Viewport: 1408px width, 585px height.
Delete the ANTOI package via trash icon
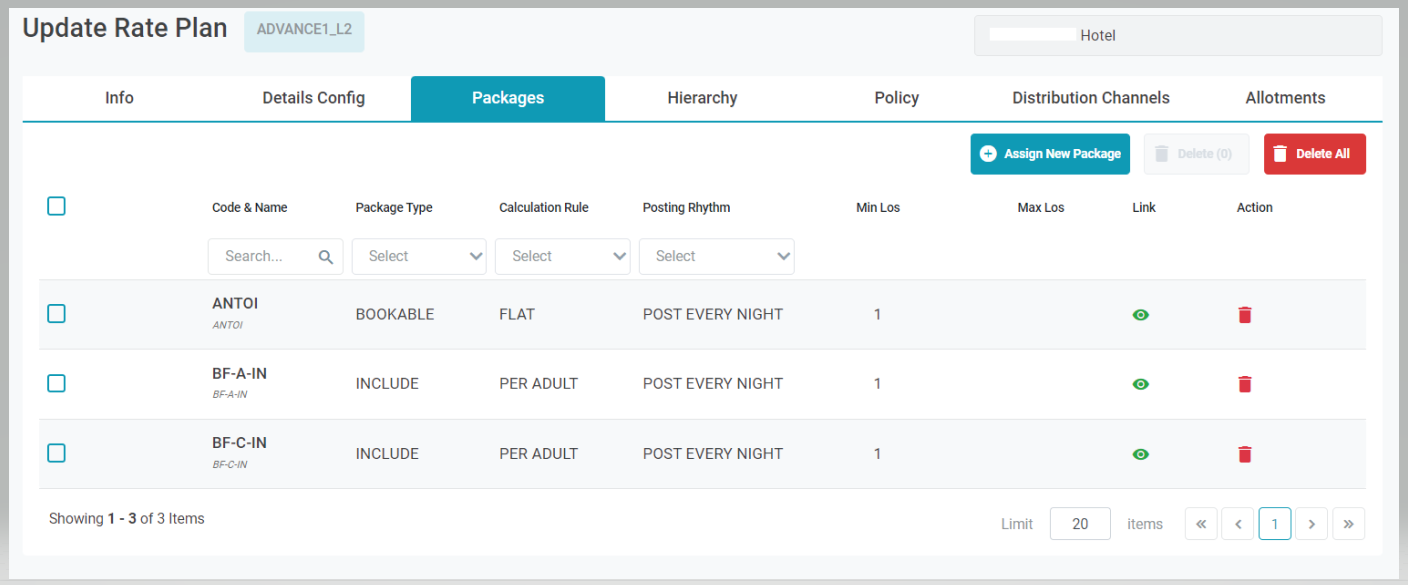[1245, 315]
